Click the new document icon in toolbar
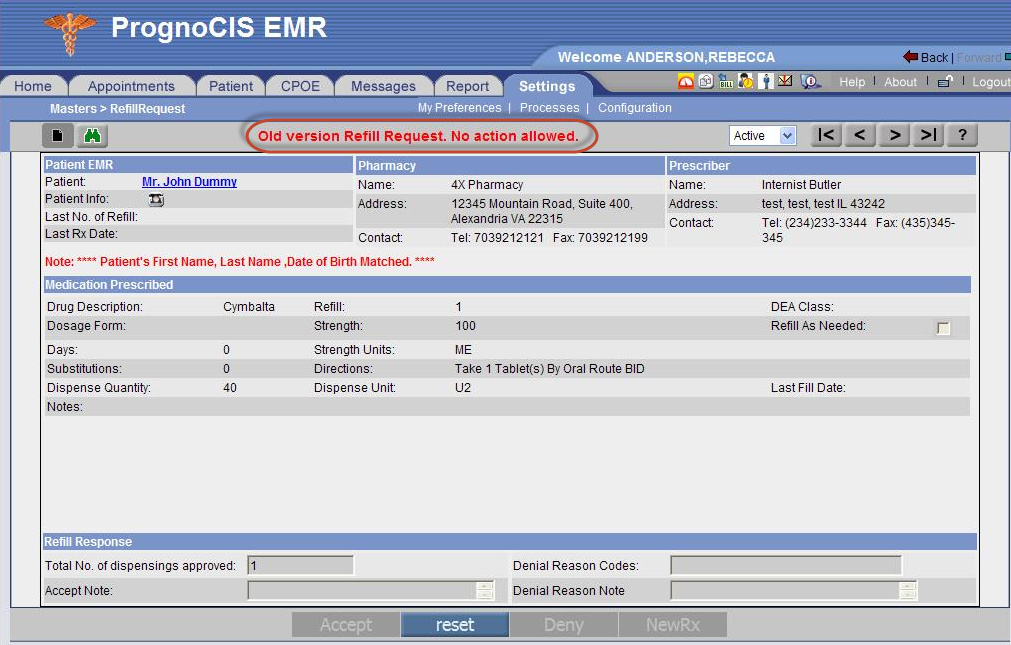The height and width of the screenshot is (645, 1011). [x=57, y=135]
